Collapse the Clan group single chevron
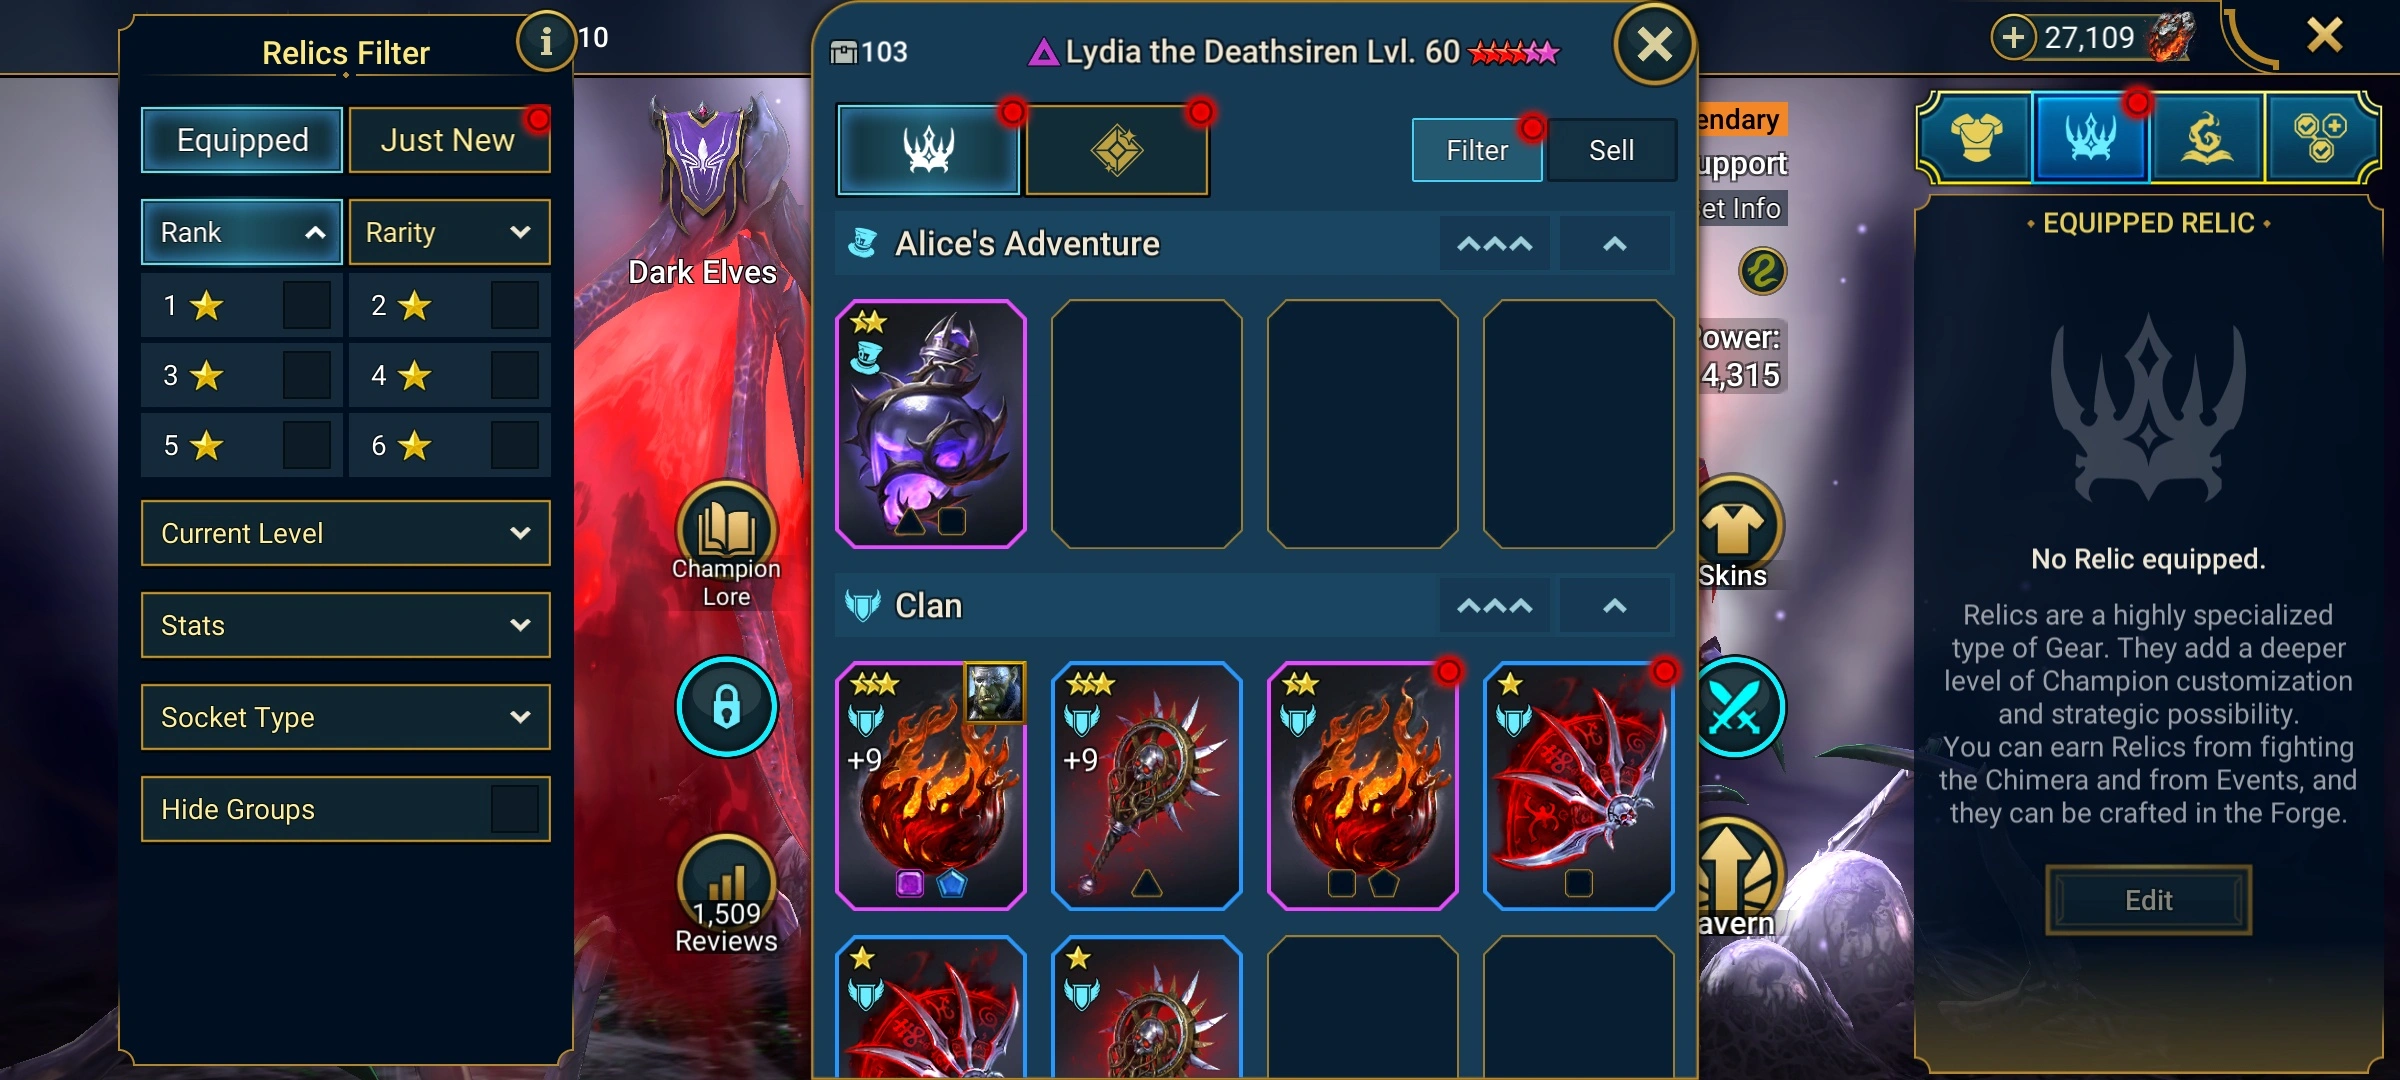Image resolution: width=2400 pixels, height=1080 pixels. pos(1615,606)
